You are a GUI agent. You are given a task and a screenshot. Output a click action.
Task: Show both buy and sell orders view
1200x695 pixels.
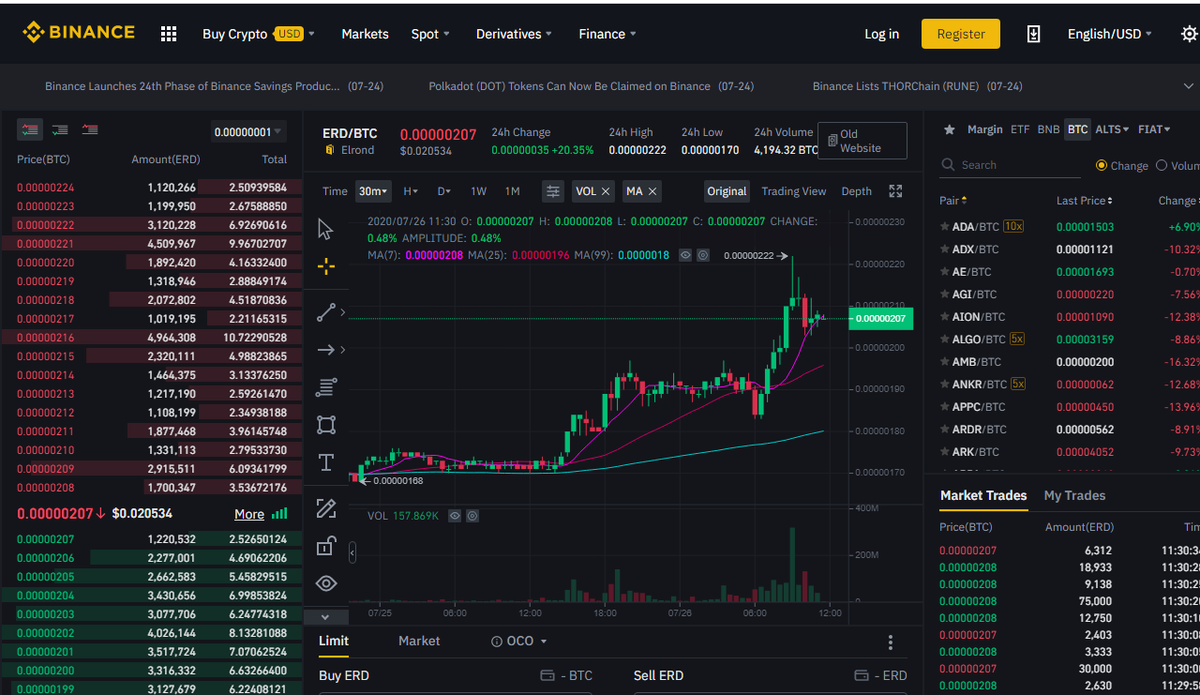tap(30, 130)
